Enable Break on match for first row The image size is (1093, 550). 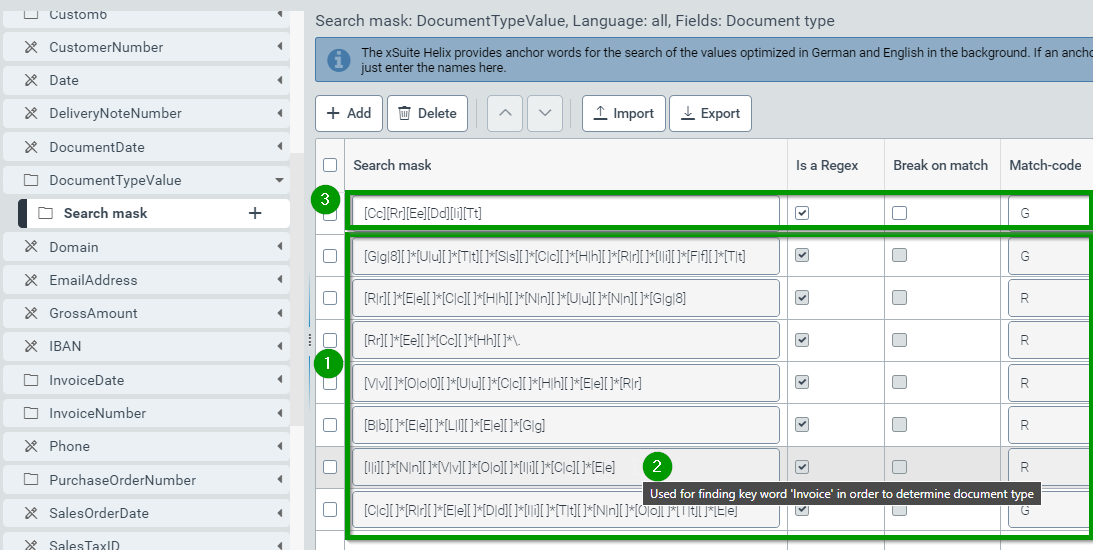point(900,213)
